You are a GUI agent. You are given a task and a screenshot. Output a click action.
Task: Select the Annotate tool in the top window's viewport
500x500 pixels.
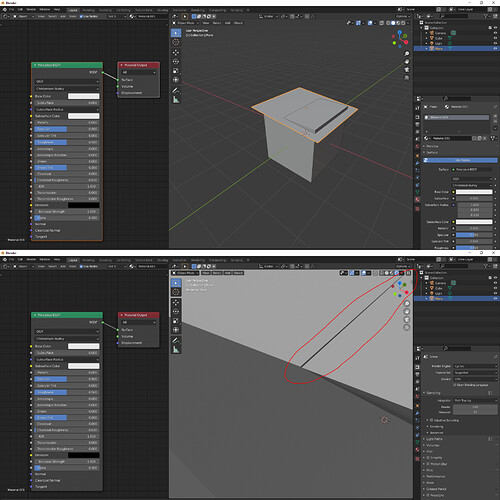(176, 90)
